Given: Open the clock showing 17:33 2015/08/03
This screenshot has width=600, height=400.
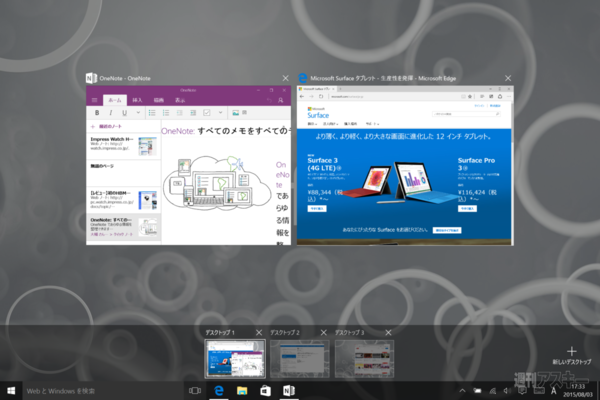Looking at the screenshot, I should [578, 391].
